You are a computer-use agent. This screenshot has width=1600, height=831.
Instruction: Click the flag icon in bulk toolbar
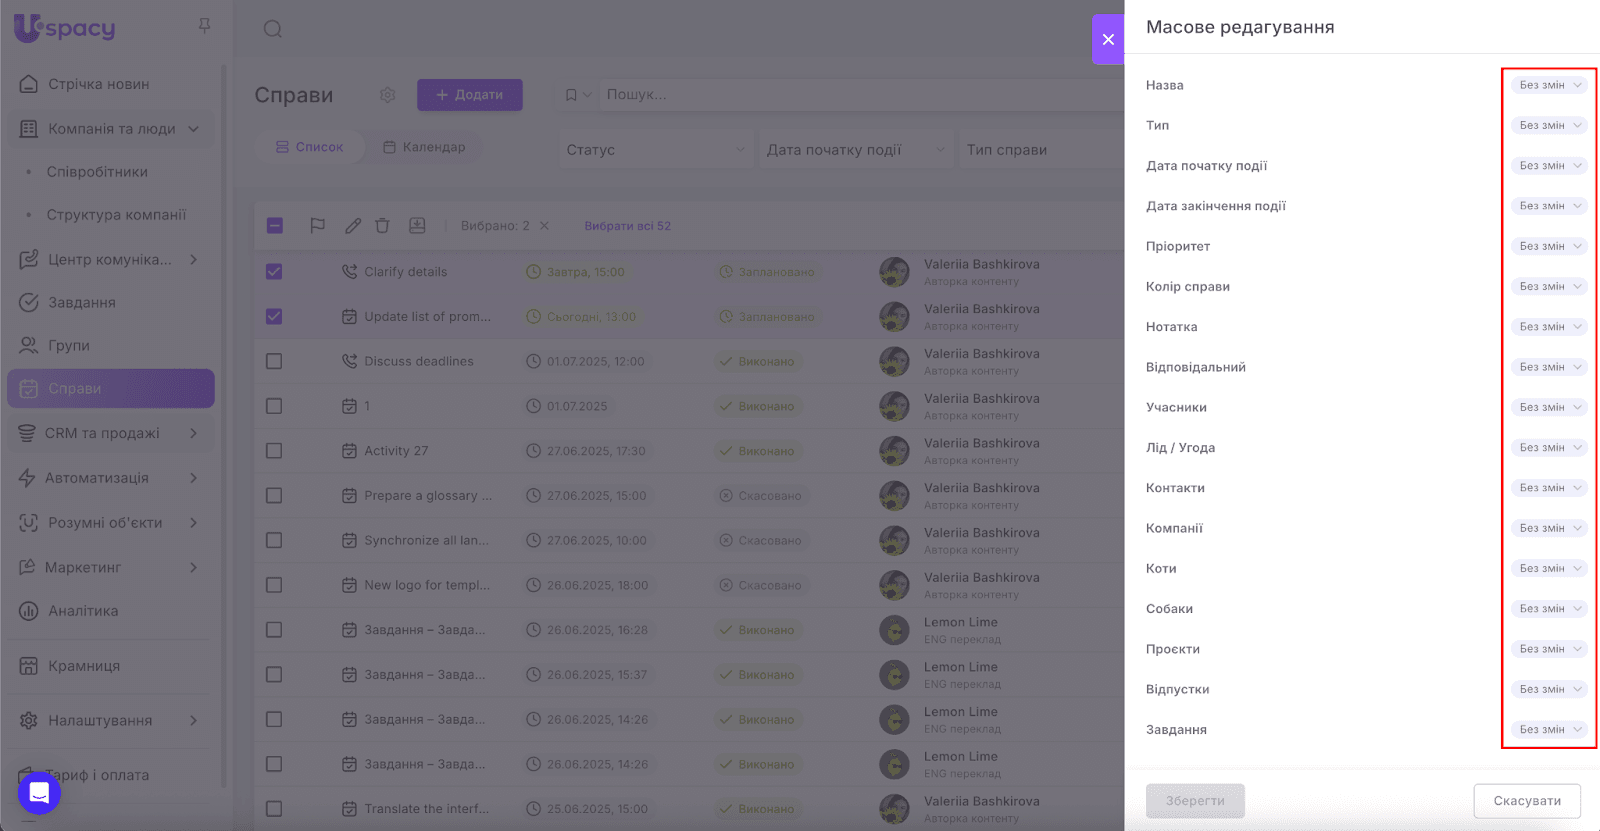pyautogui.click(x=317, y=226)
